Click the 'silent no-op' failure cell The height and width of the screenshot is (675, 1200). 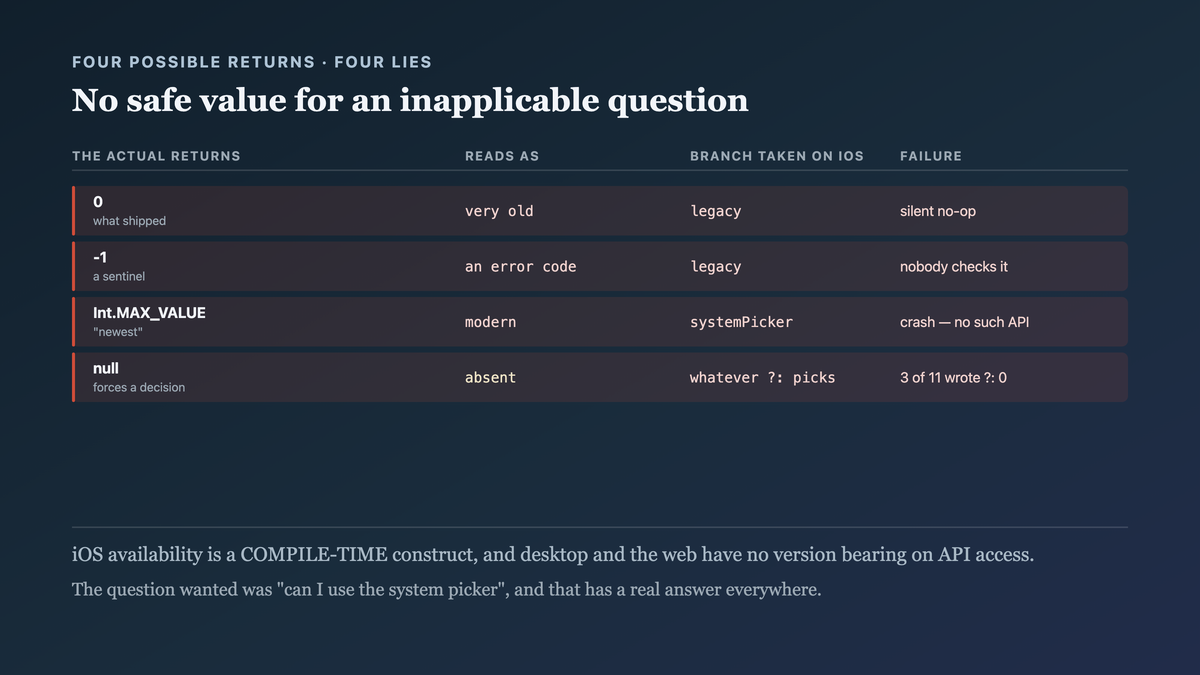938,211
